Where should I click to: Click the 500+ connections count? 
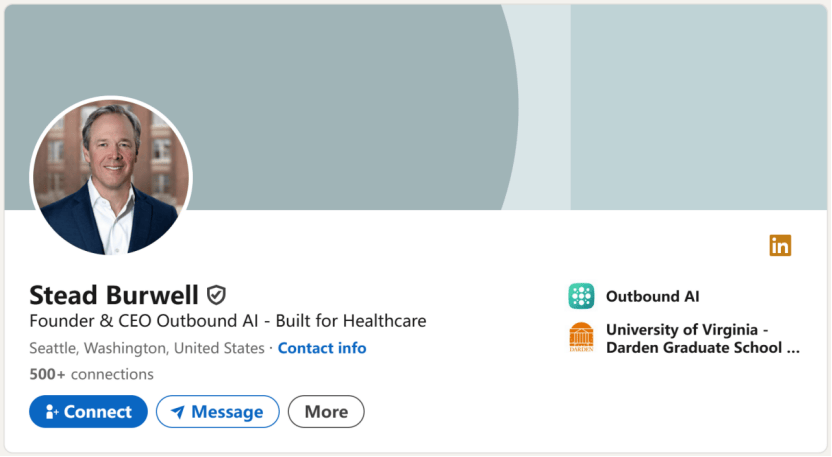click(91, 374)
